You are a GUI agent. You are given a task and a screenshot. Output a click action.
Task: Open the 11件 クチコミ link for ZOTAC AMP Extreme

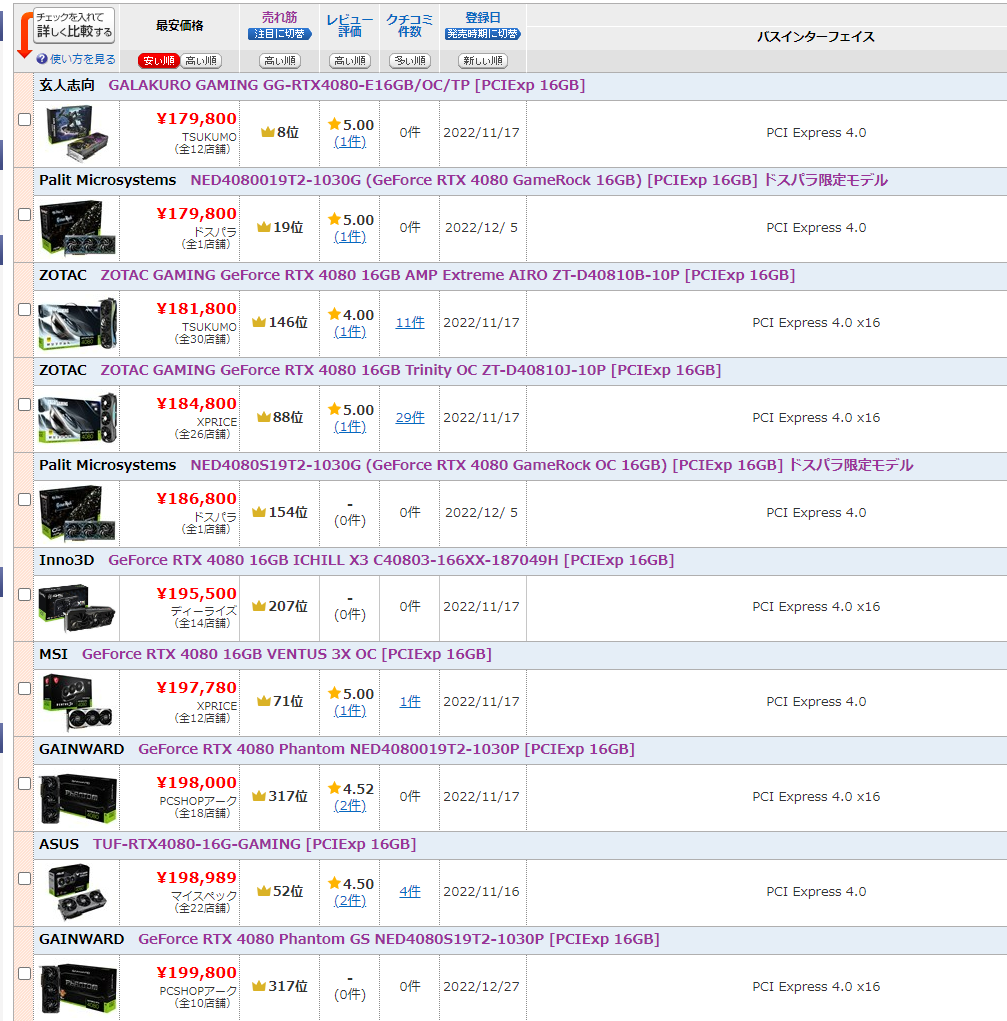[410, 323]
